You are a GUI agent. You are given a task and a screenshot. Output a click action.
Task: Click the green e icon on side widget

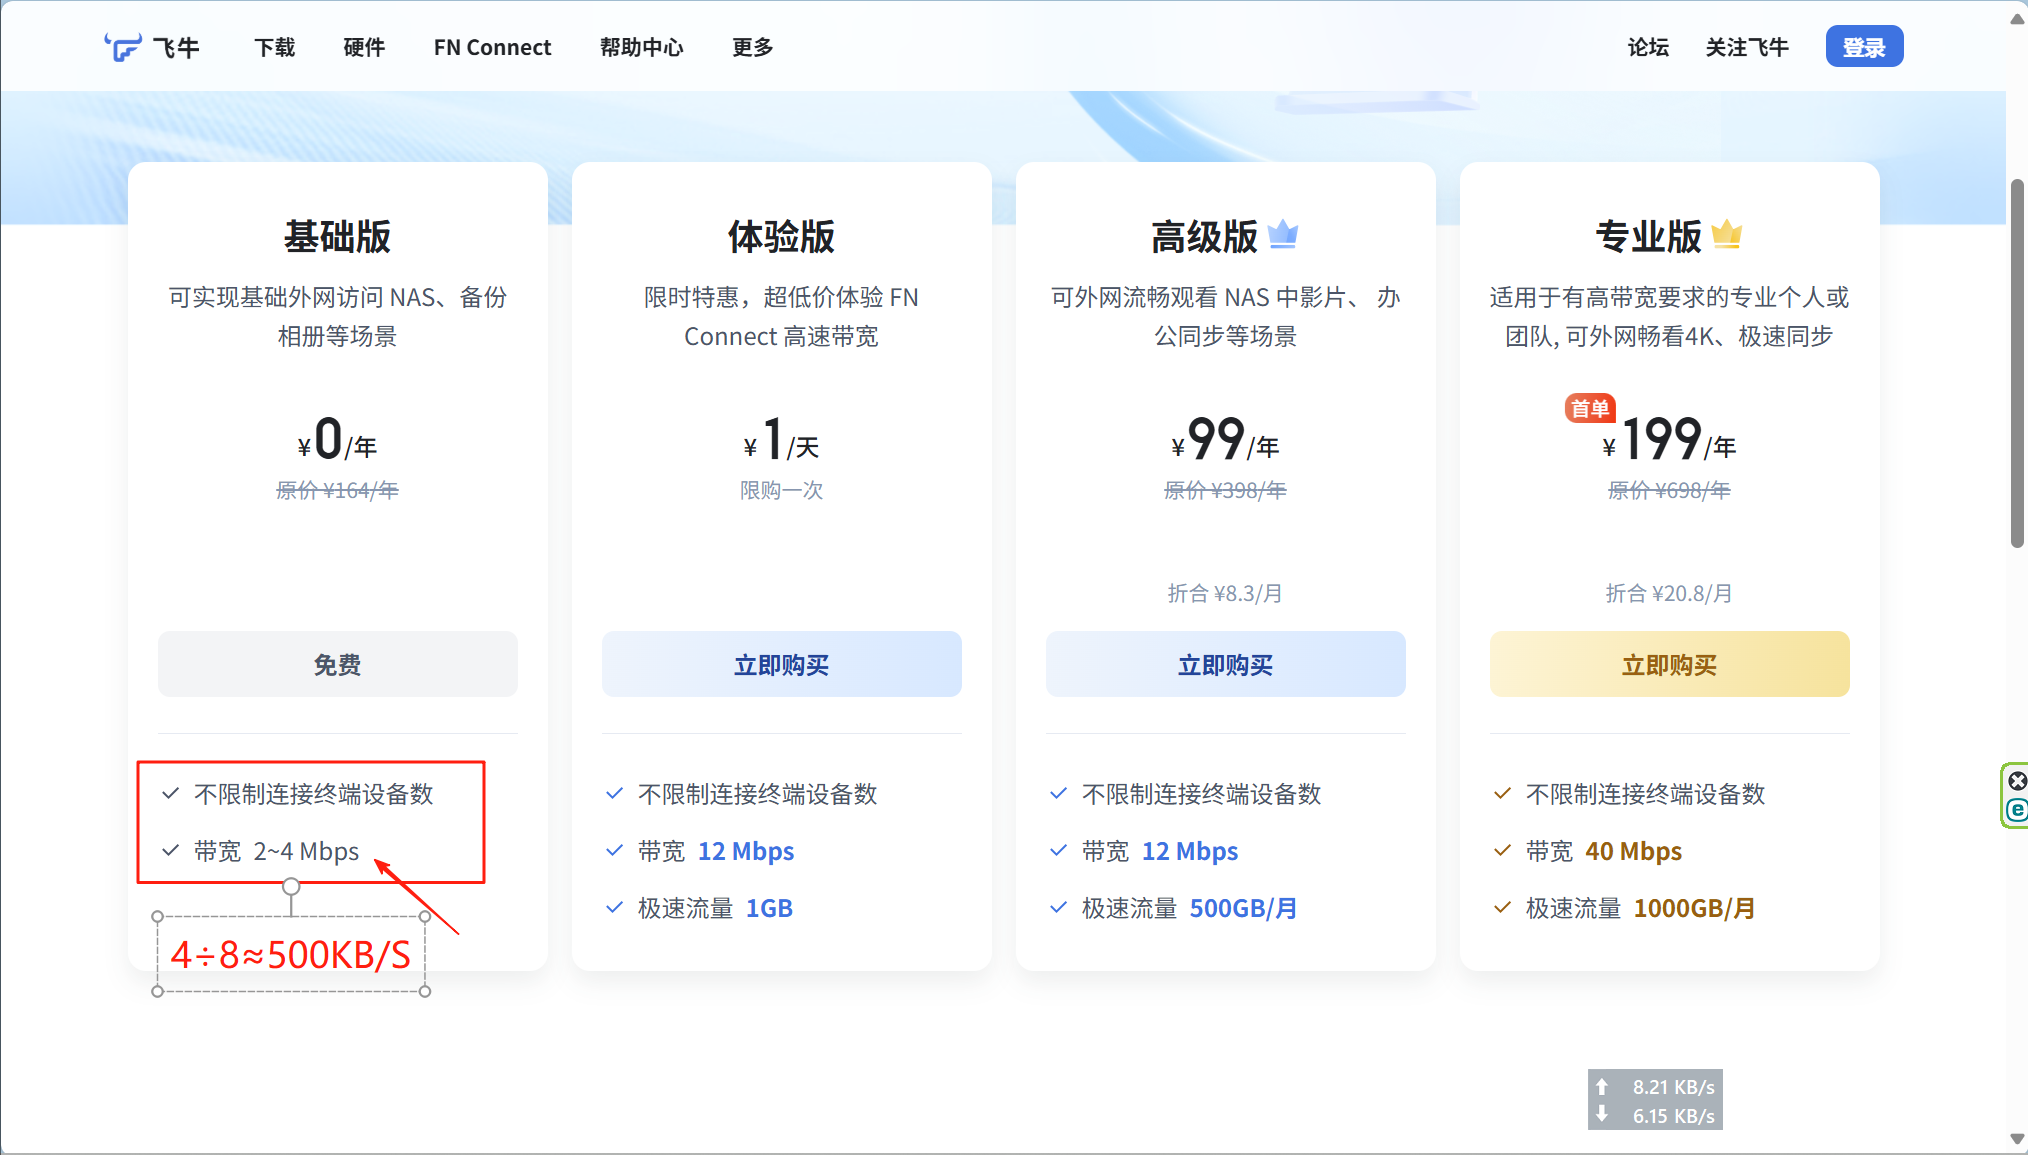coord(2017,810)
